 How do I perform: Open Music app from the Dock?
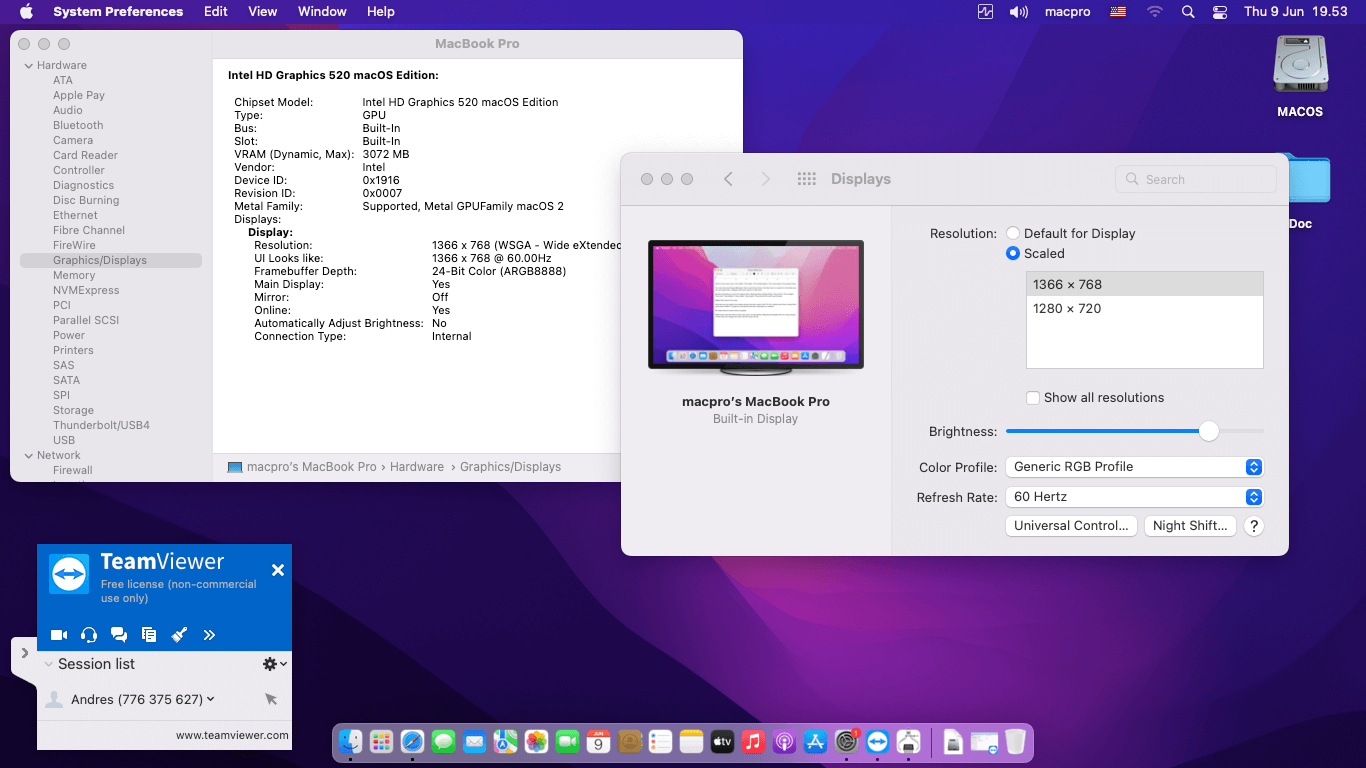(x=754, y=741)
